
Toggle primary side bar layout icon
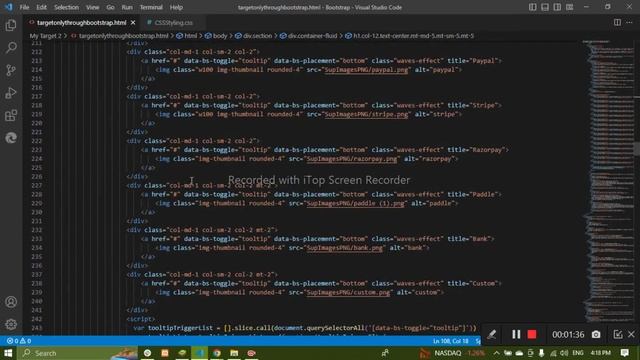coord(533,7)
